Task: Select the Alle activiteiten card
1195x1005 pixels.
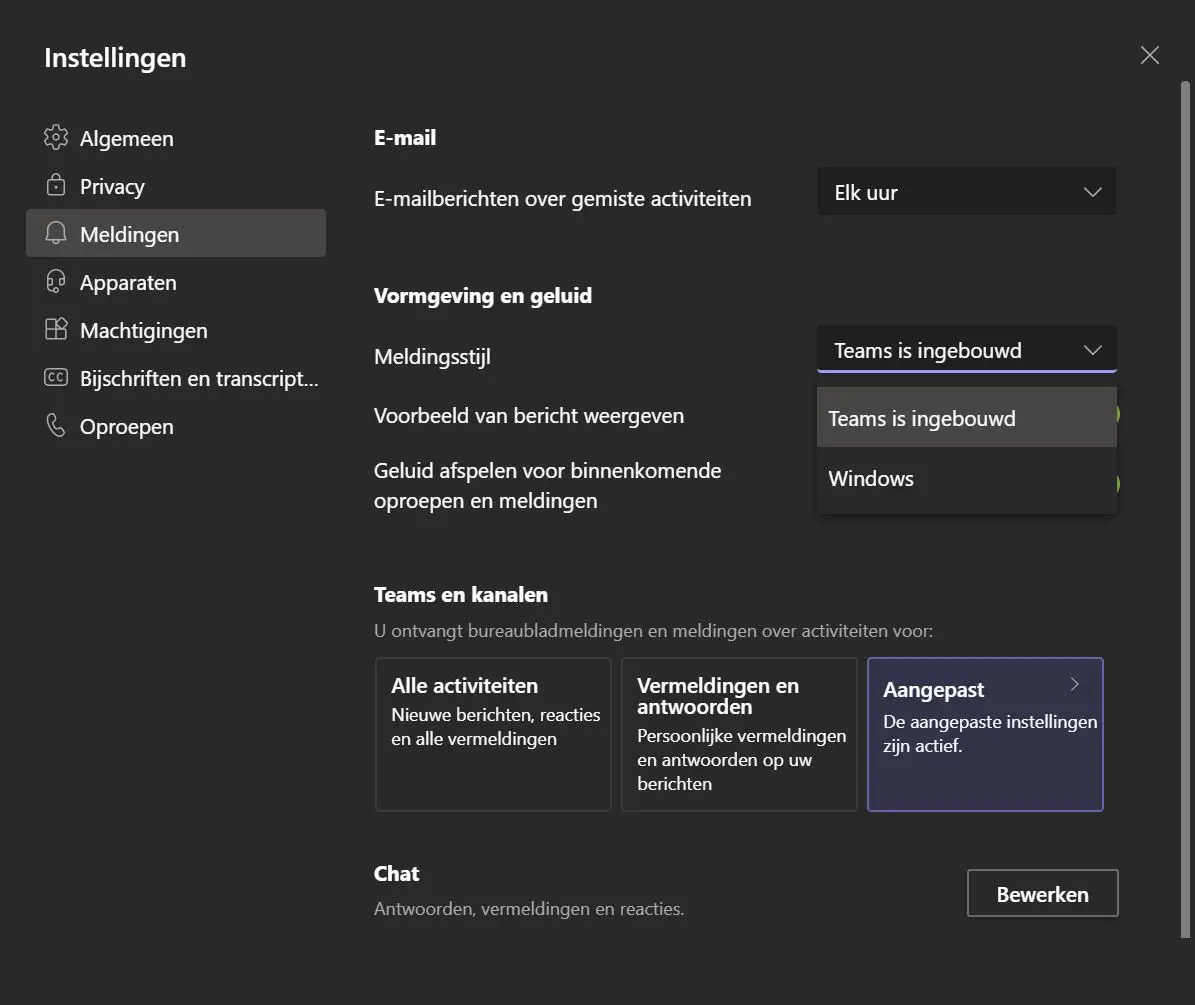Action: pyautogui.click(x=493, y=735)
